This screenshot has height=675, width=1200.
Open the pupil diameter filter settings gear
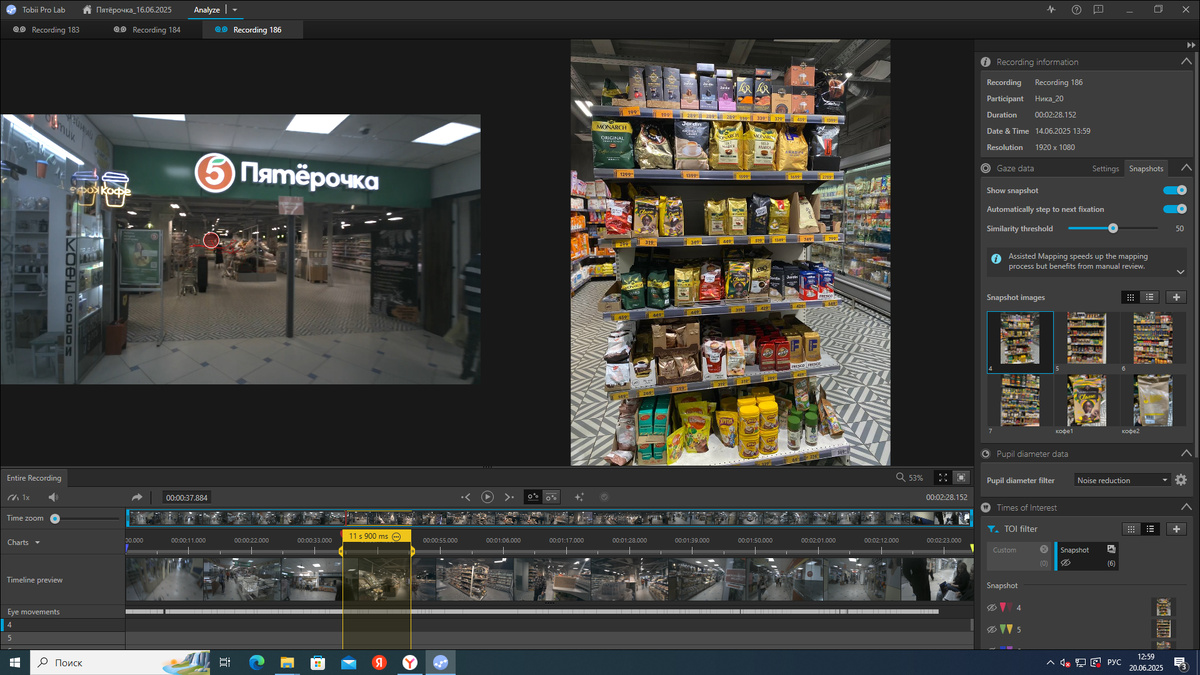1181,480
